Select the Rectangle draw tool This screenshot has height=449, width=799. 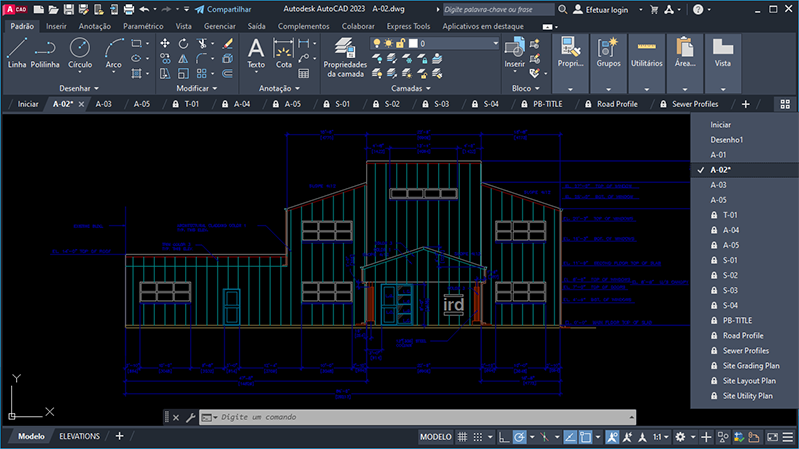(136, 44)
